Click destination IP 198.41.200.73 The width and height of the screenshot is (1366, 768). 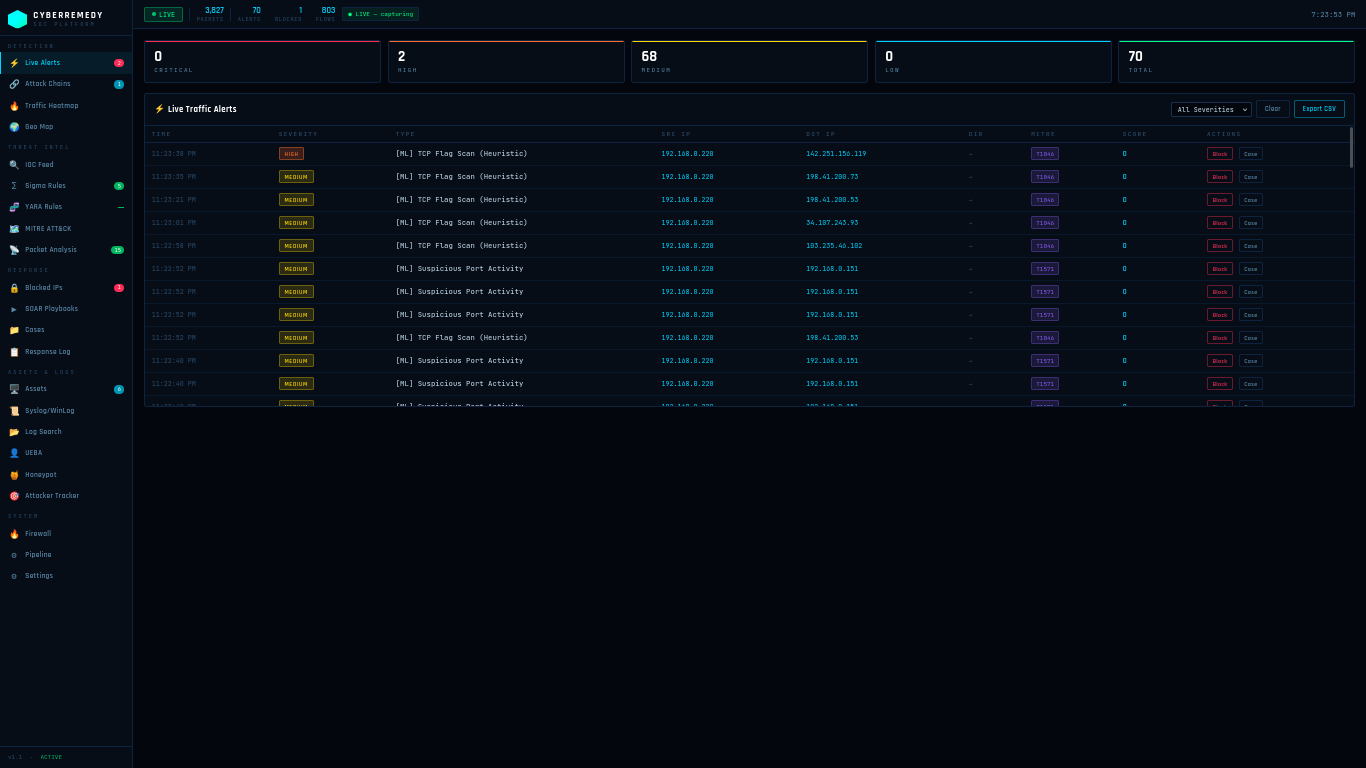[x=832, y=177]
